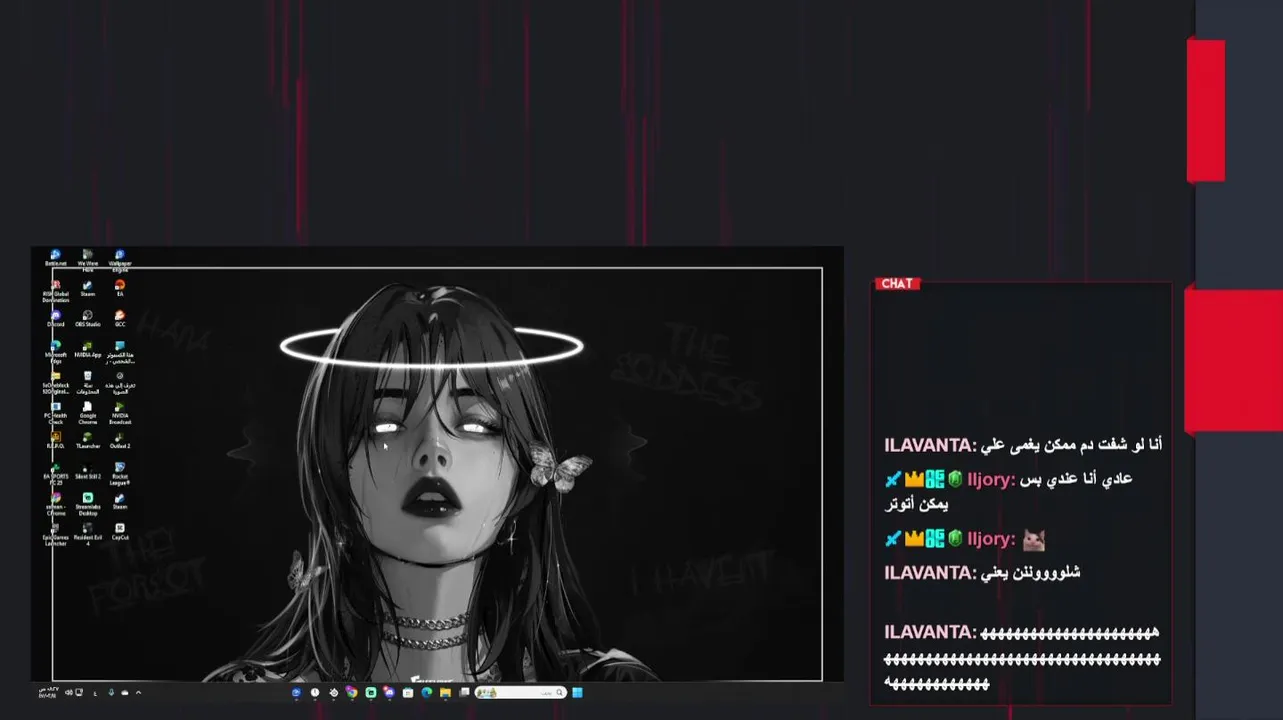The width and height of the screenshot is (1283, 720).
Task: Open the CapCut desktop shortcut
Action: click(119, 531)
